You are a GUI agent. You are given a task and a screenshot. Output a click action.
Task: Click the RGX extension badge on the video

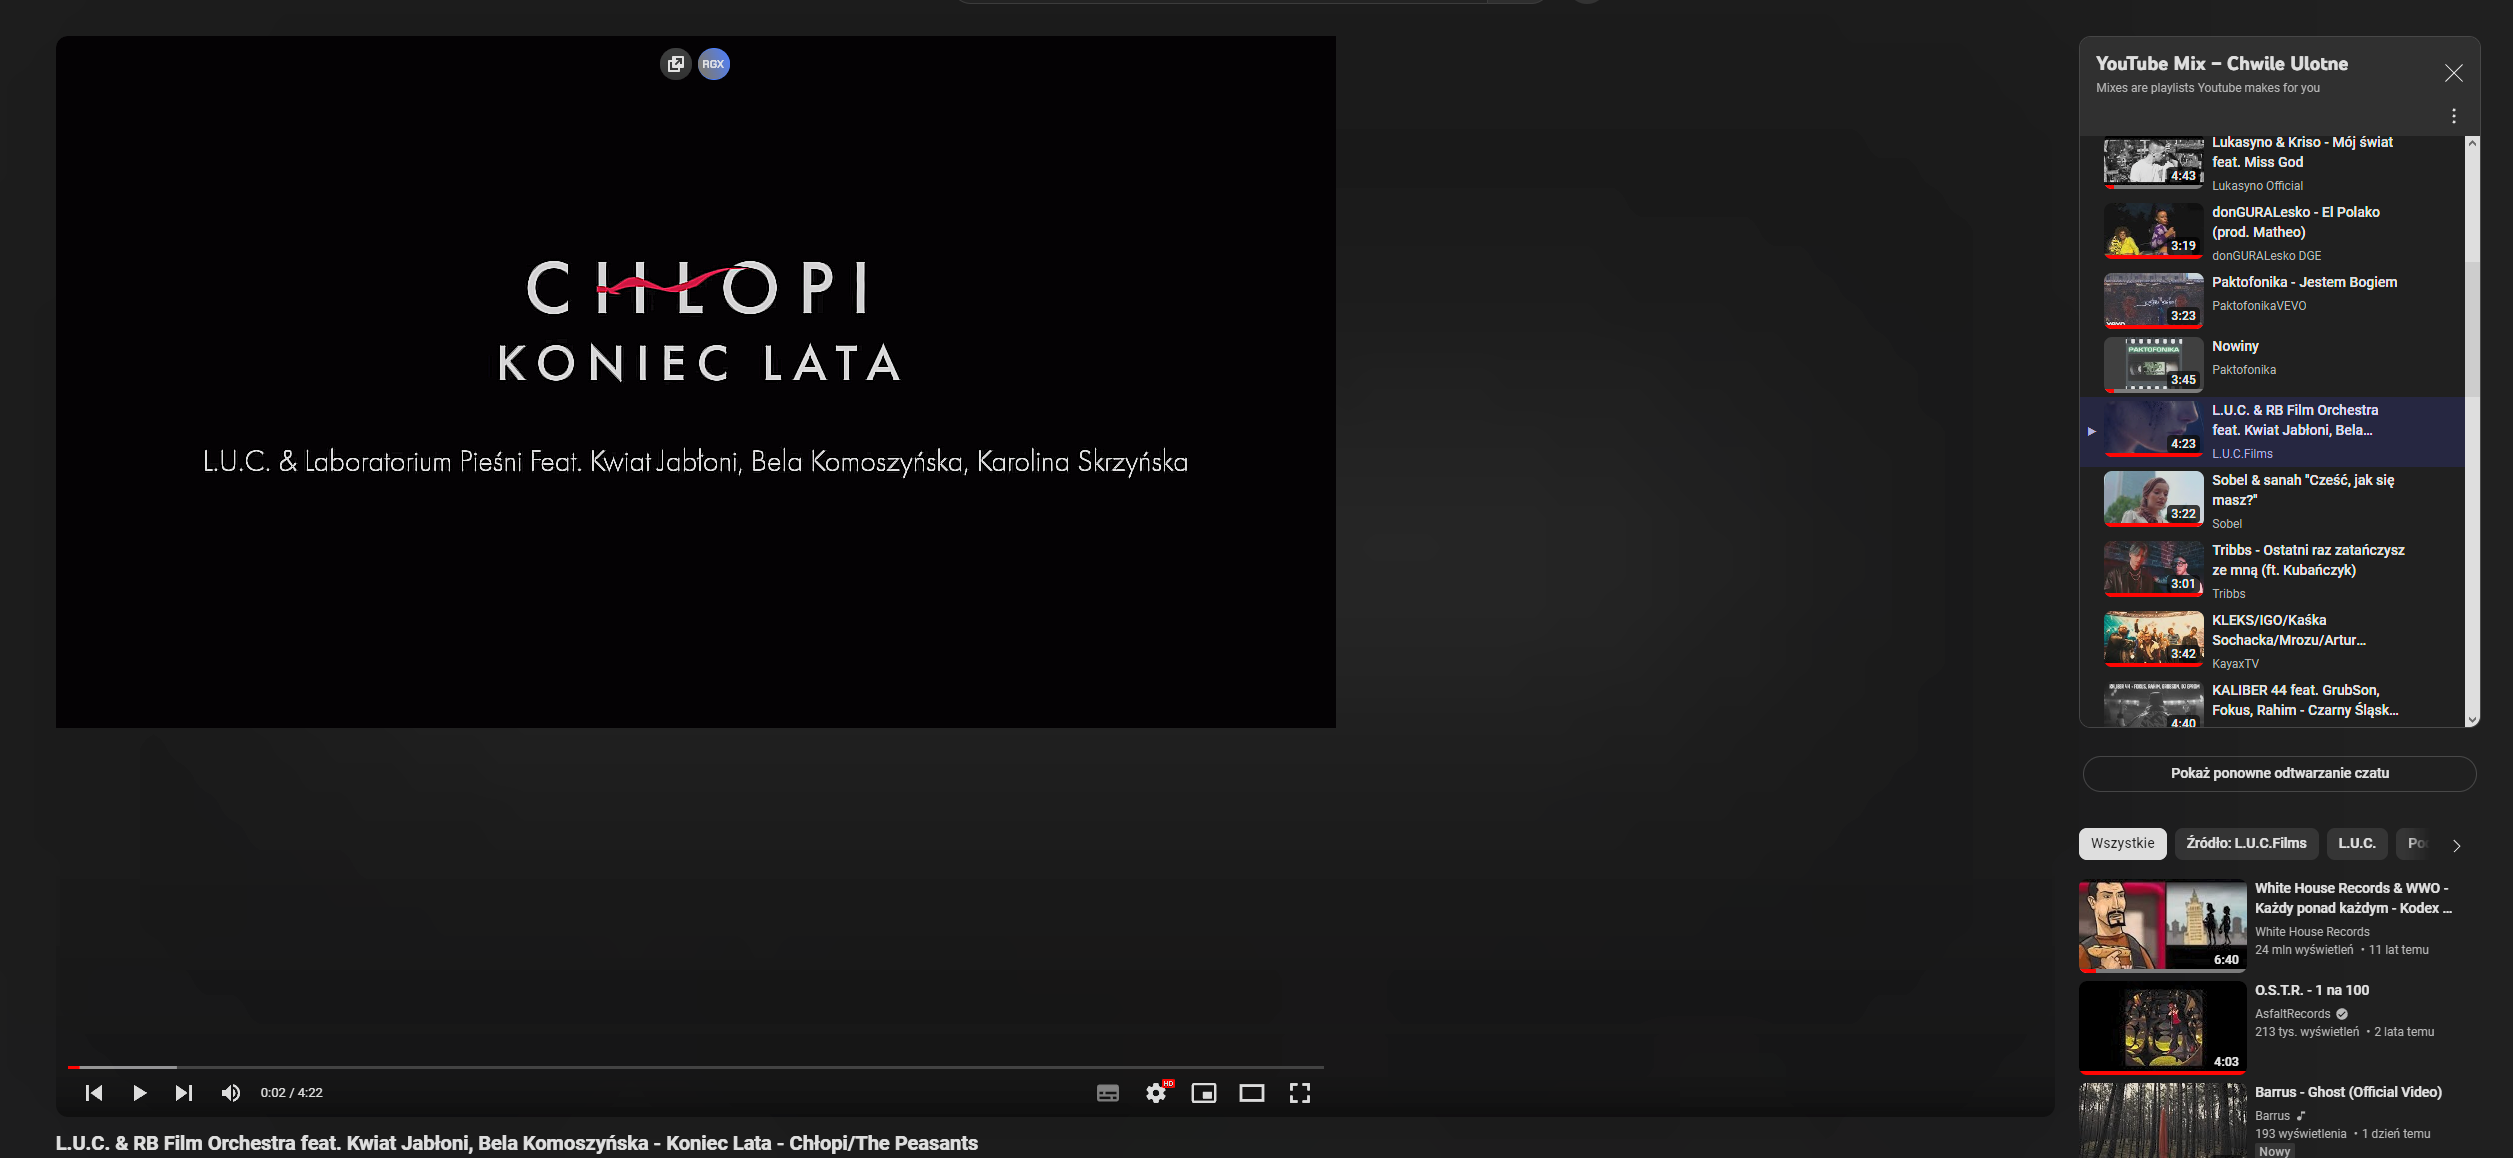pyautogui.click(x=713, y=63)
